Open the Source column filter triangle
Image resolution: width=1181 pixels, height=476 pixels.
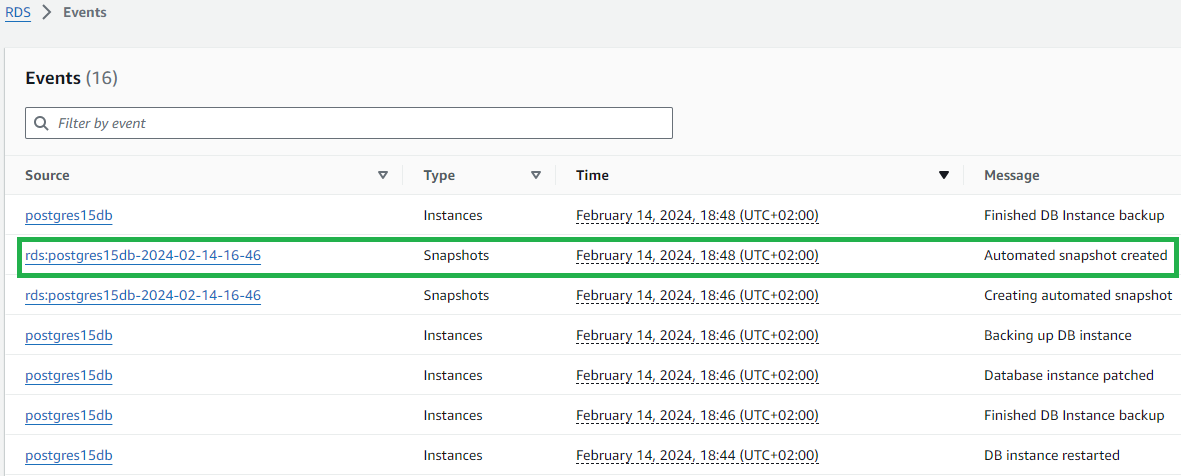(383, 175)
